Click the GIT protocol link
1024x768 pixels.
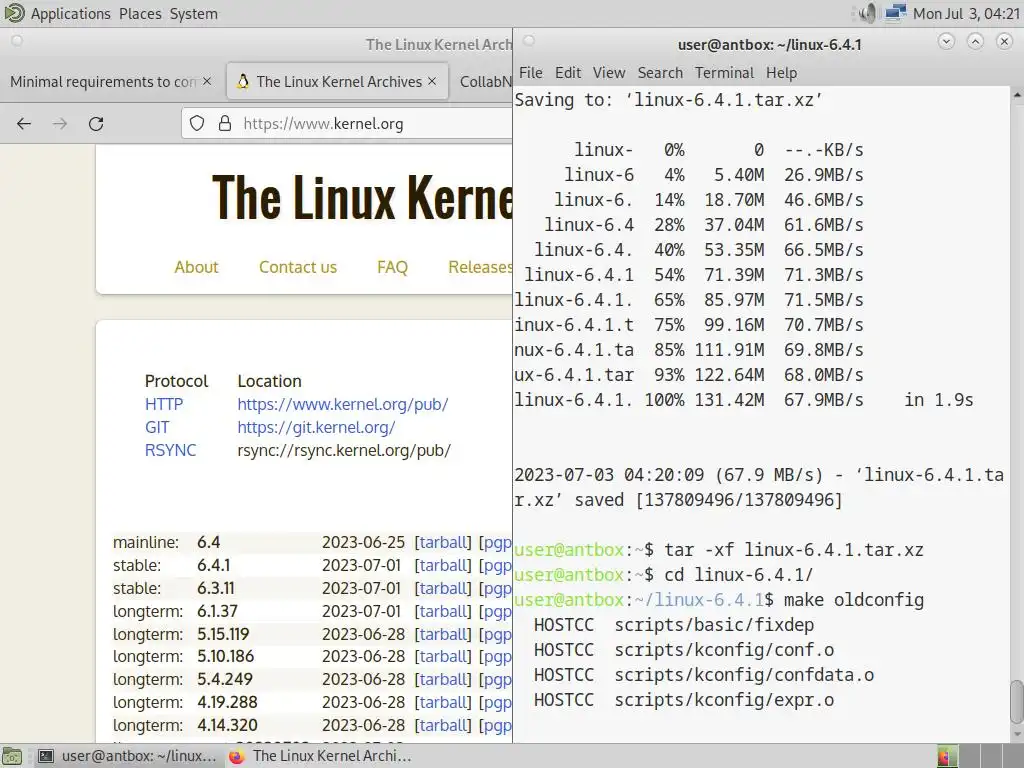pyautogui.click(x=157, y=427)
